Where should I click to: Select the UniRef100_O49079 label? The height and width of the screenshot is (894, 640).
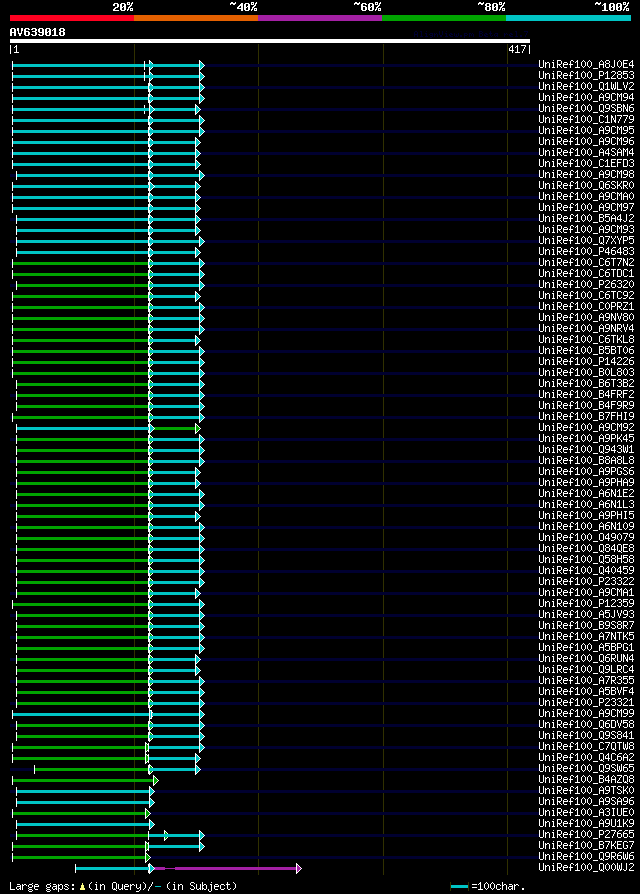click(586, 537)
